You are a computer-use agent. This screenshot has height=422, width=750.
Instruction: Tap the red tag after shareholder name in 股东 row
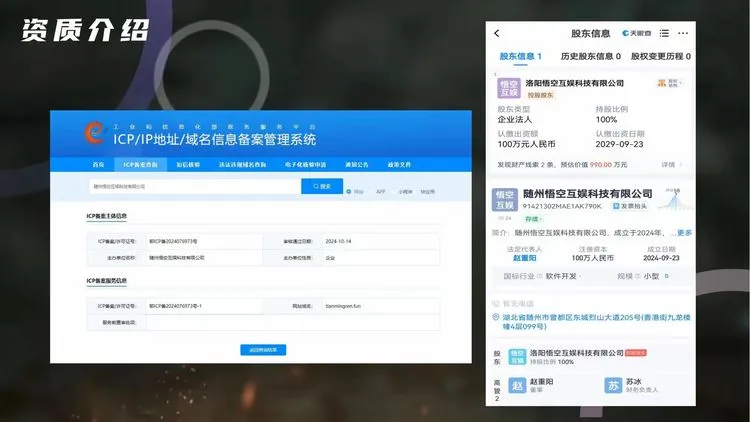[636, 353]
